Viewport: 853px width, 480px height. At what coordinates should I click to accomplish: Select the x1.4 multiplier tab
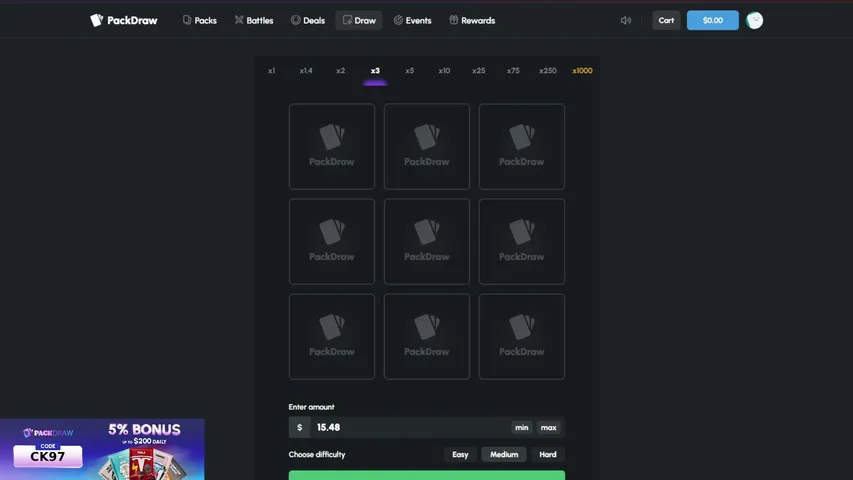pos(306,71)
